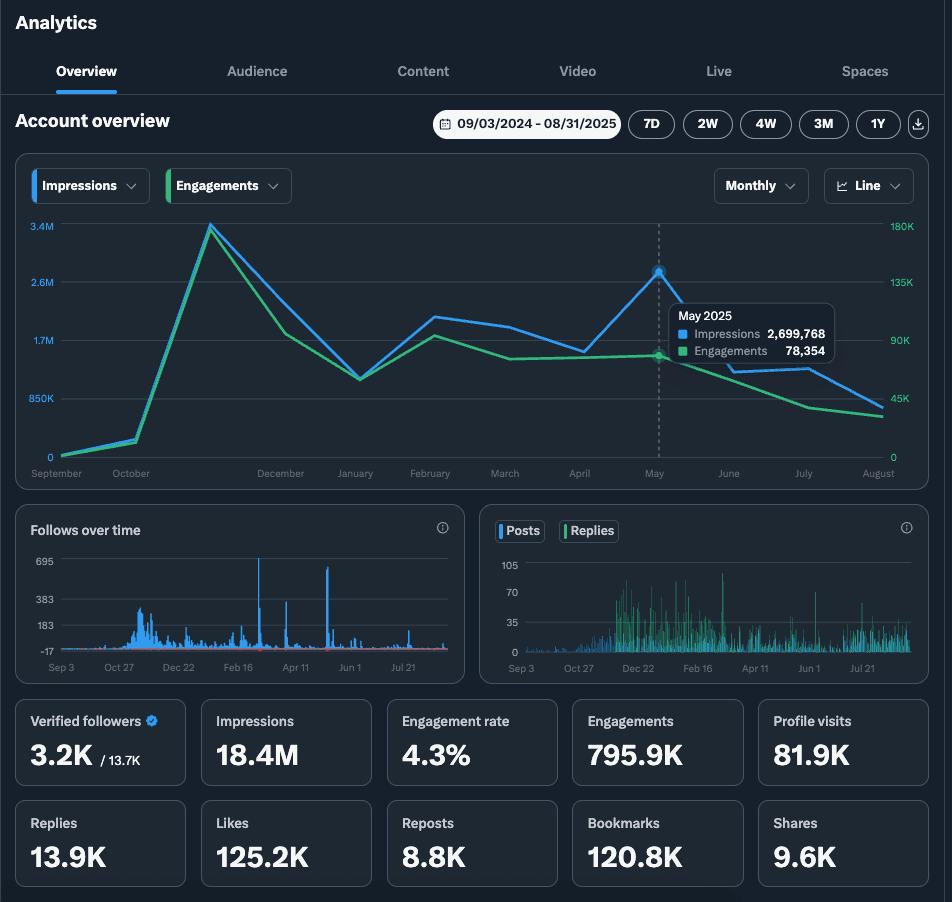Toggle the Posts series in bar chart
Image resolution: width=952 pixels, height=902 pixels.
pos(520,531)
